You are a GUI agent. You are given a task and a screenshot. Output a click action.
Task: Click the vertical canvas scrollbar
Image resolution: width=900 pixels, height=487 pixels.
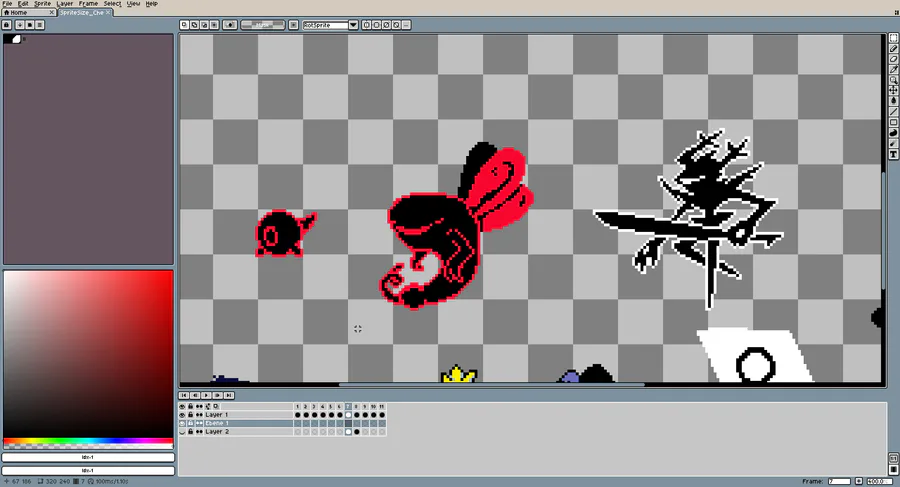tap(883, 230)
